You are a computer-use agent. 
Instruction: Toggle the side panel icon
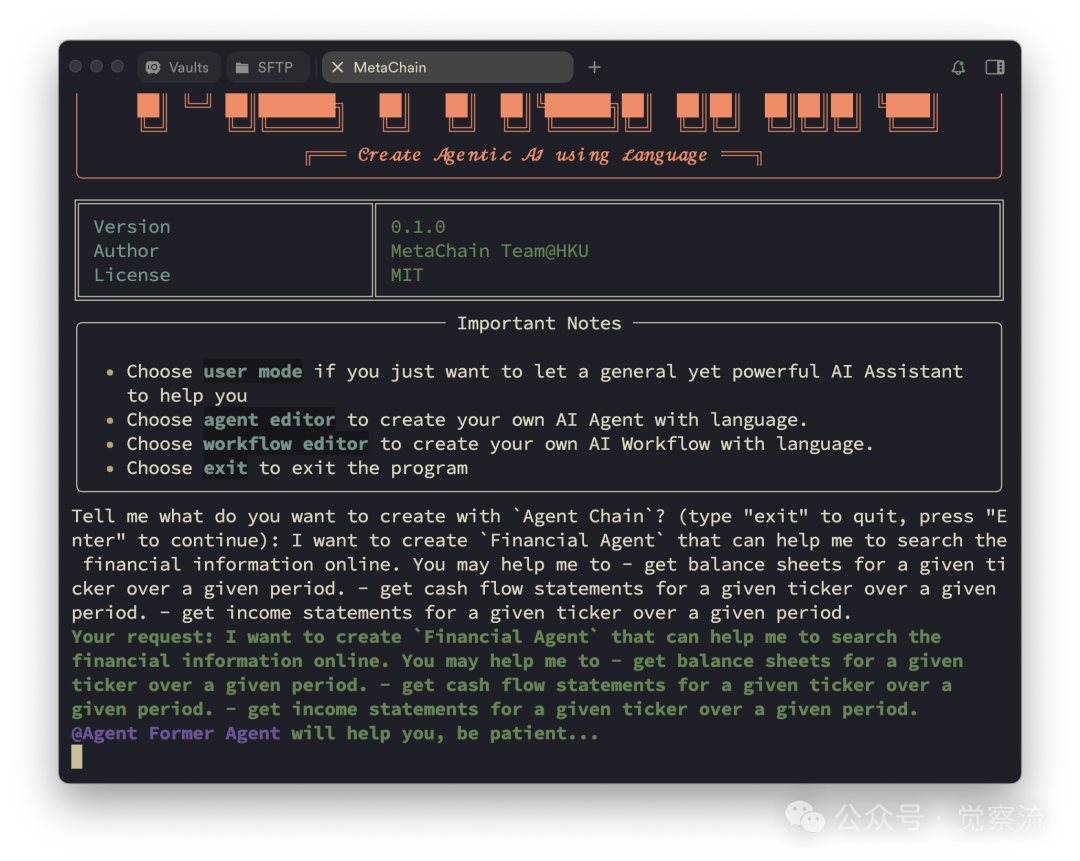click(995, 68)
